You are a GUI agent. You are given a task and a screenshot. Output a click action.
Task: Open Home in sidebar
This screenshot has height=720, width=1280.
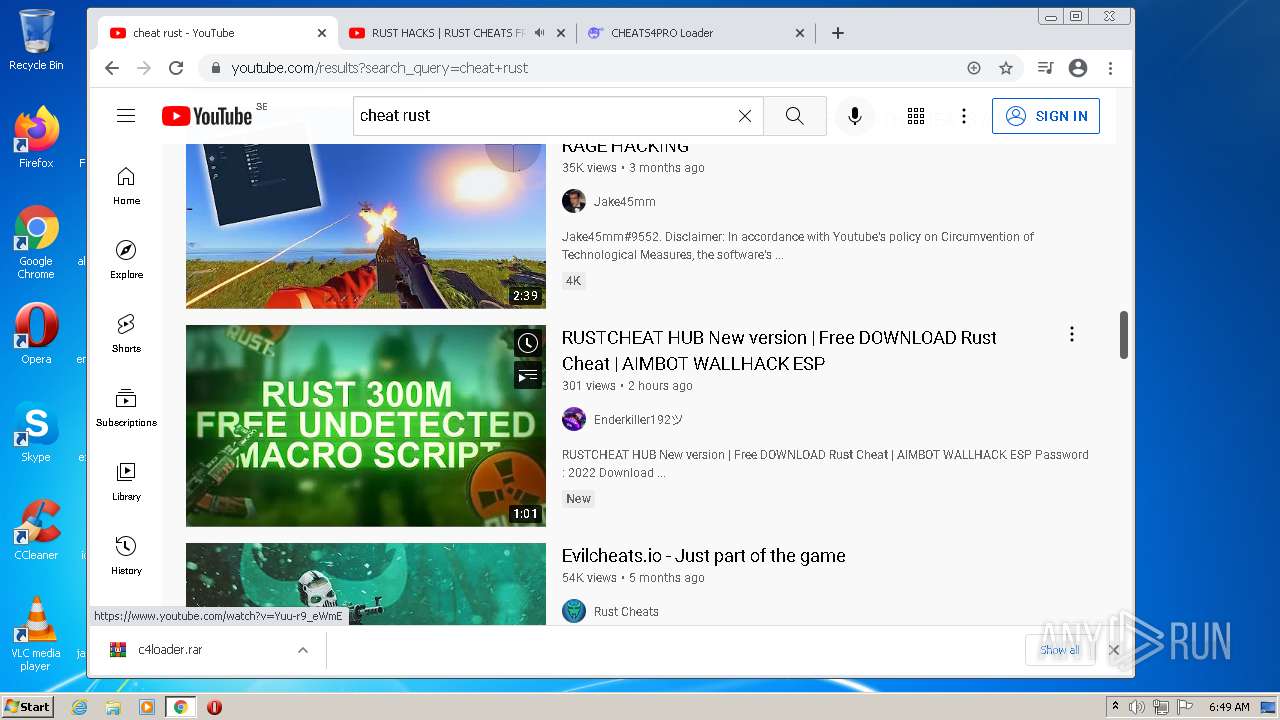click(126, 186)
